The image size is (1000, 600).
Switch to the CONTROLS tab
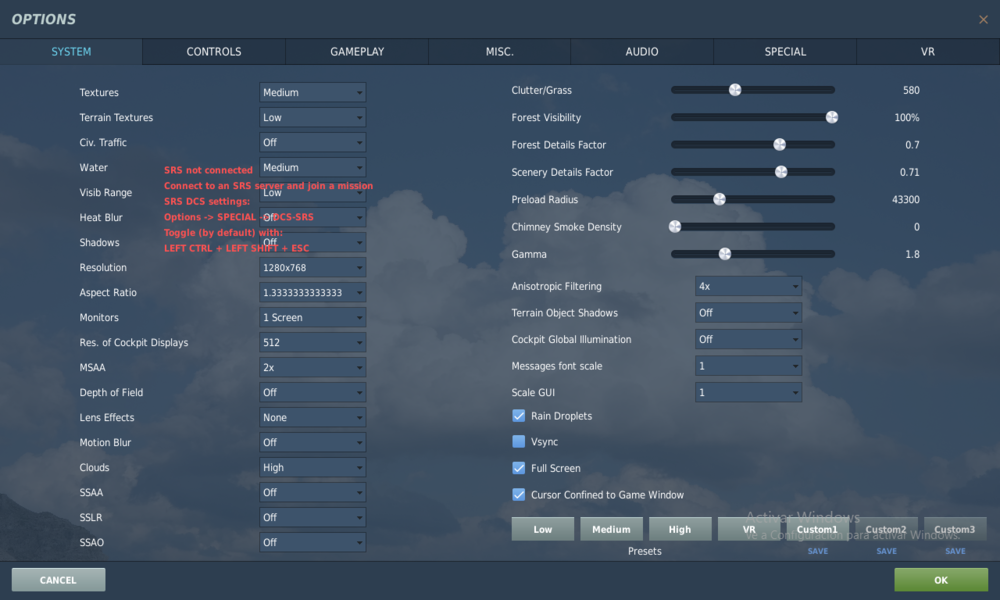coord(214,52)
